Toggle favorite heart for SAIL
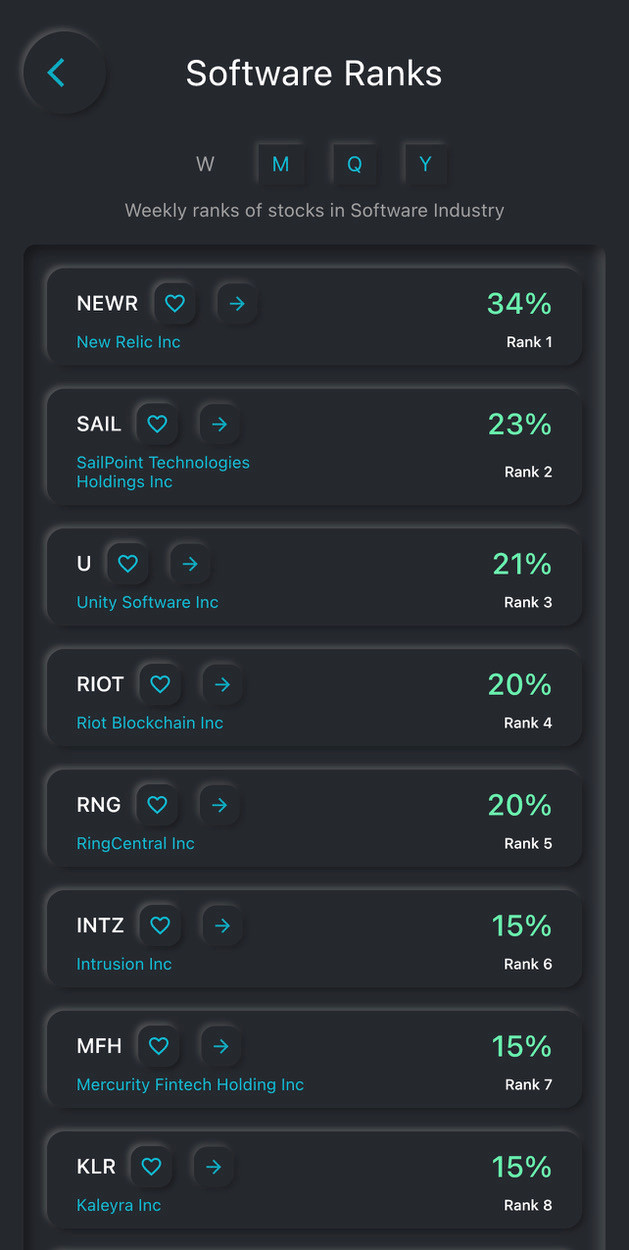629x1250 pixels. 157,424
